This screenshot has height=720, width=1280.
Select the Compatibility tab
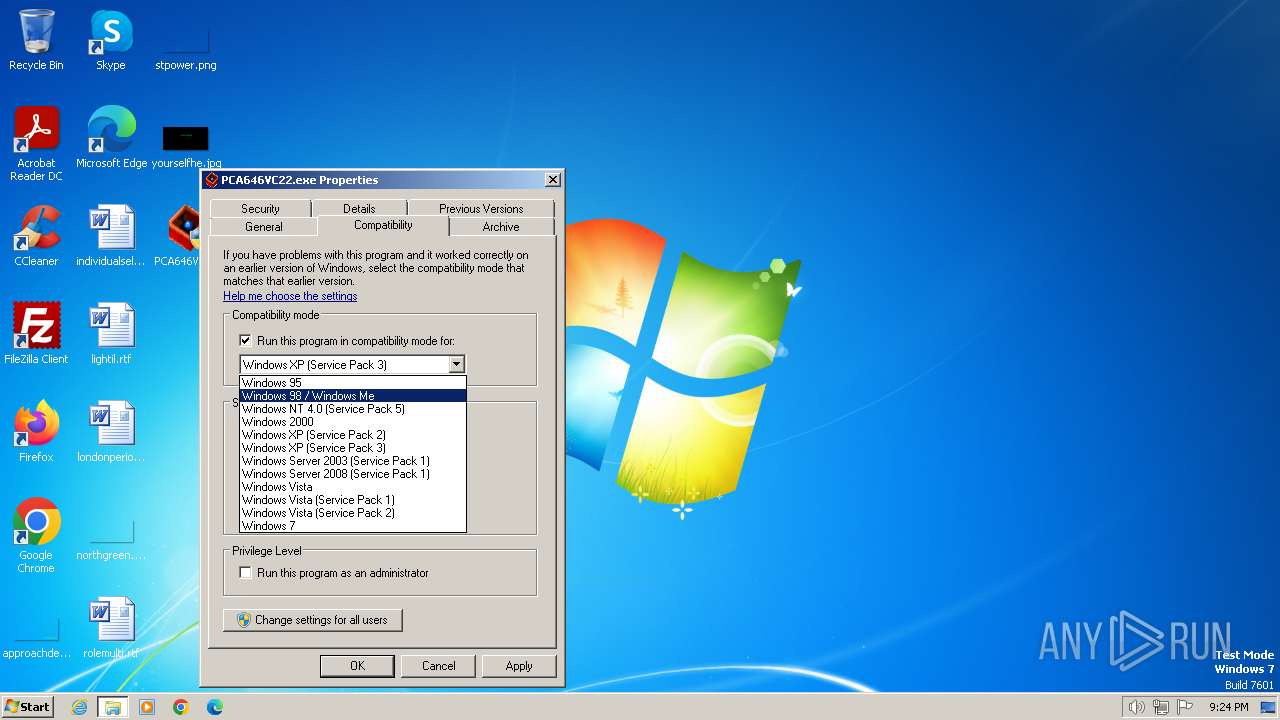pyautogui.click(x=383, y=225)
